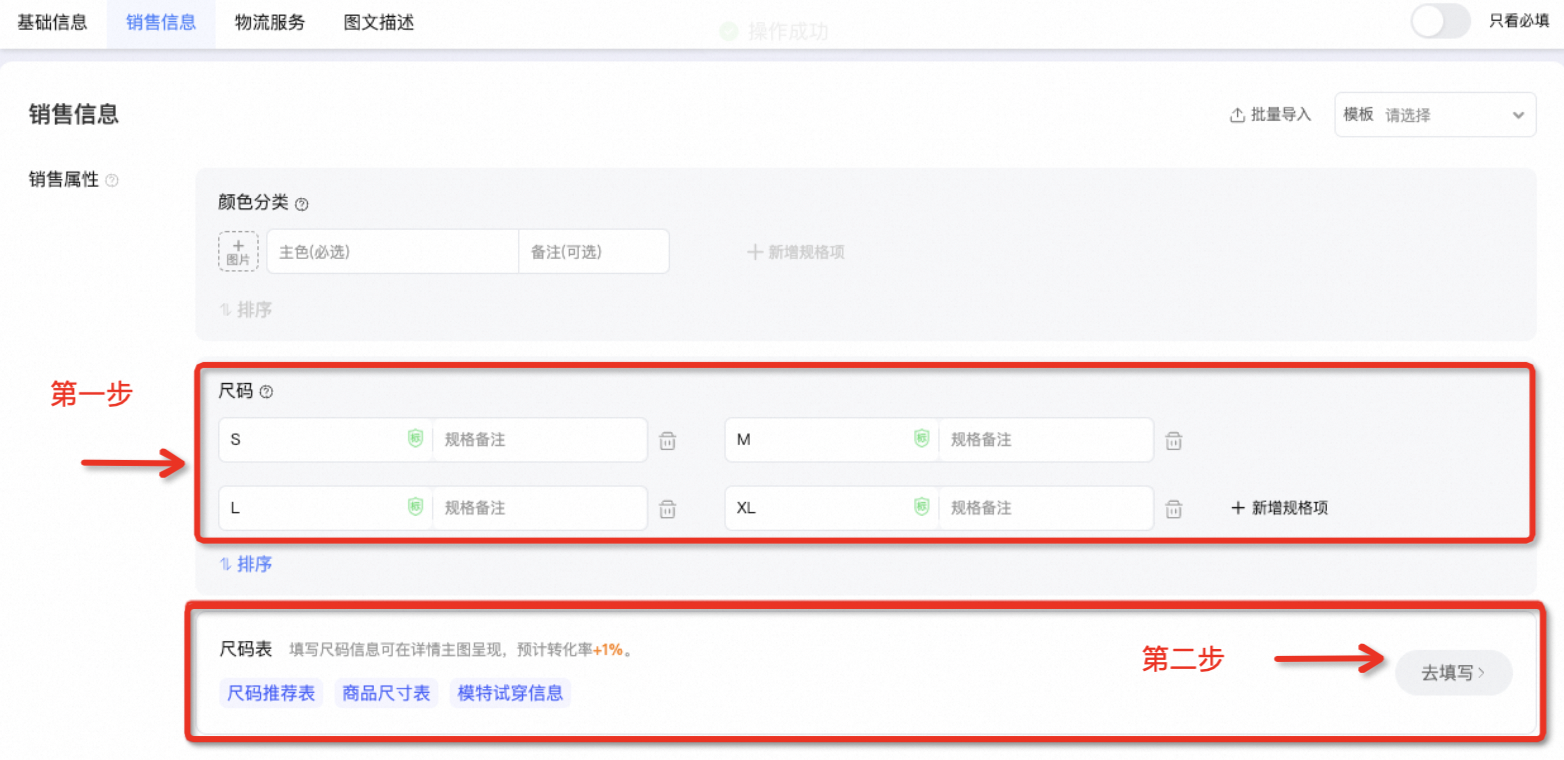The height and width of the screenshot is (760, 1564).
Task: Click the size field containing S
Action: (325, 440)
